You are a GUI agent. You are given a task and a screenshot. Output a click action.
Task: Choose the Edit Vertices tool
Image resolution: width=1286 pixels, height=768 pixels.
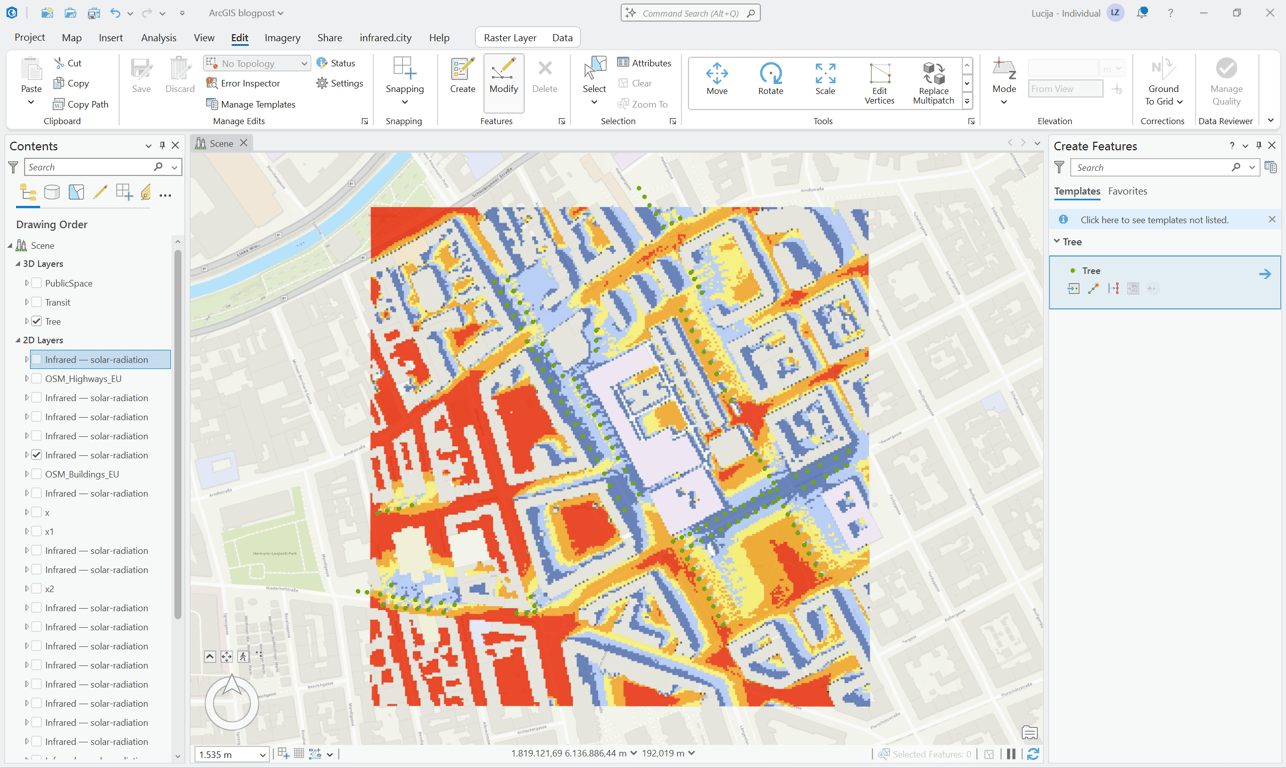coord(879,83)
